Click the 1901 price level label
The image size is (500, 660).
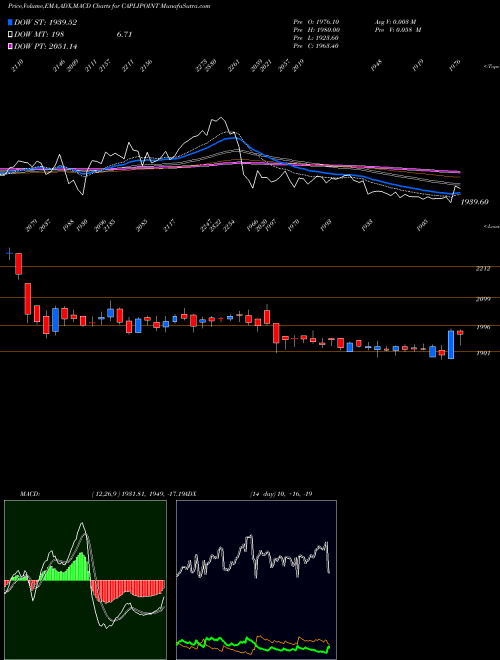point(483,354)
